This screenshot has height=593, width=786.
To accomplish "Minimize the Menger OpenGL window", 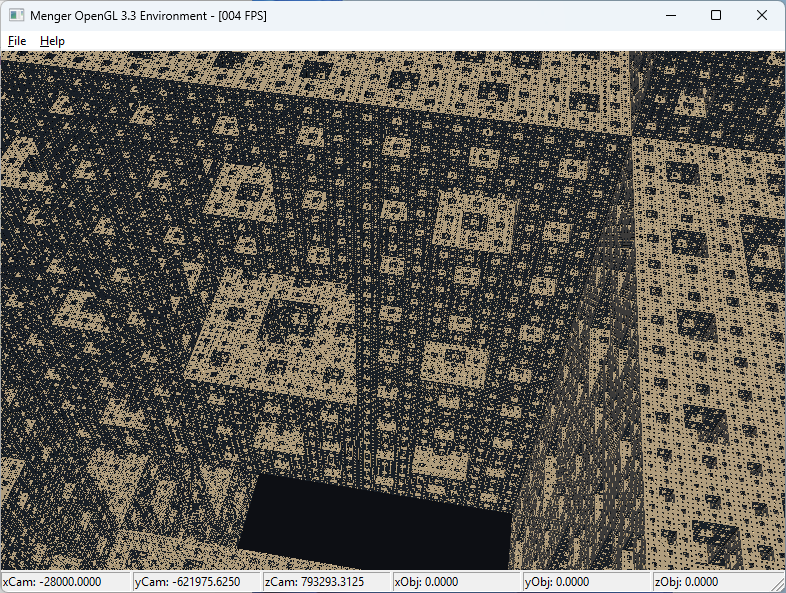I will point(671,16).
